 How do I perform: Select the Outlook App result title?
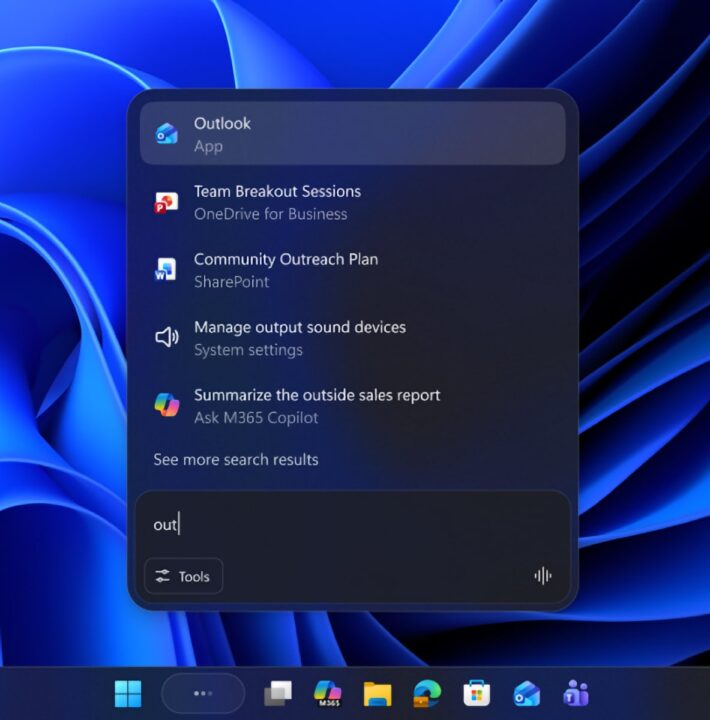point(222,123)
